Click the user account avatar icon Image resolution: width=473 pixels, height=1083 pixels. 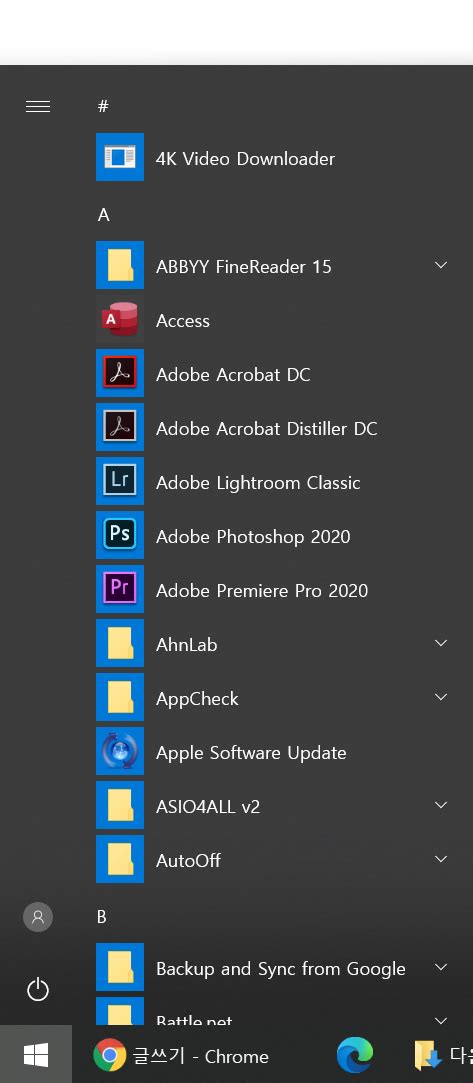pos(38,917)
